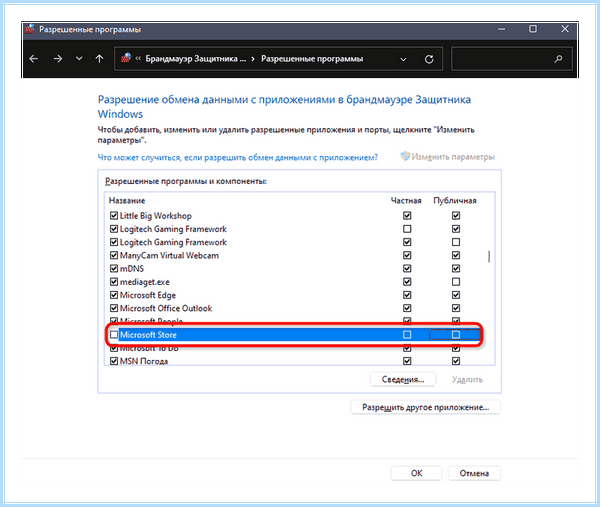The image size is (600, 507).
Task: Go back with the left arrow
Action: coord(34,59)
